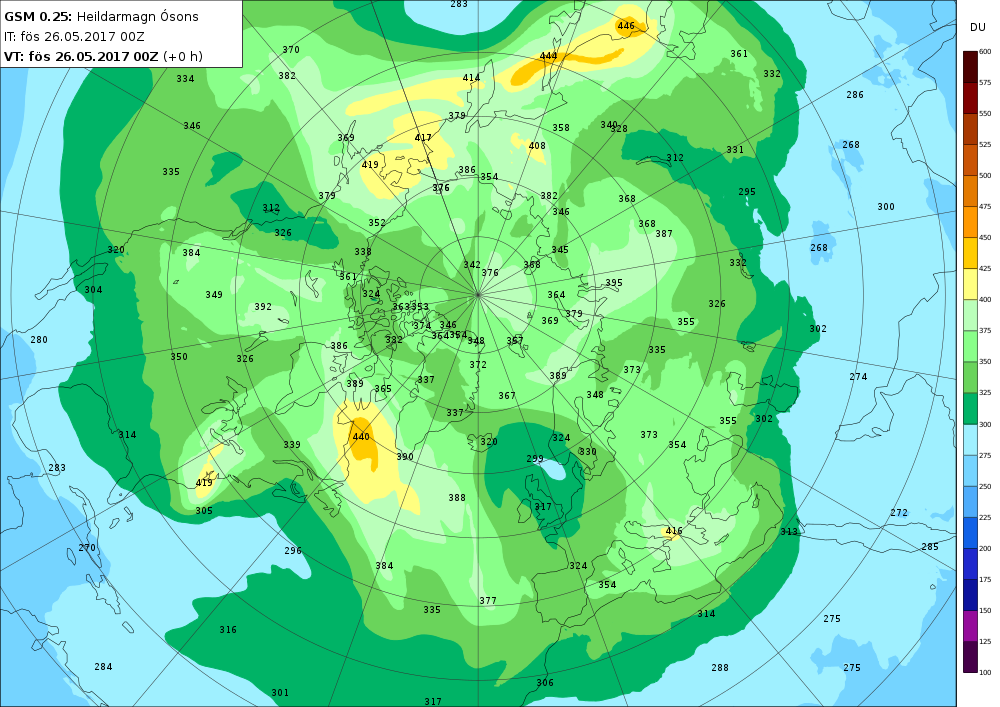
Task: Click the 'DU' unit label above the legend
Action: click(x=978, y=27)
